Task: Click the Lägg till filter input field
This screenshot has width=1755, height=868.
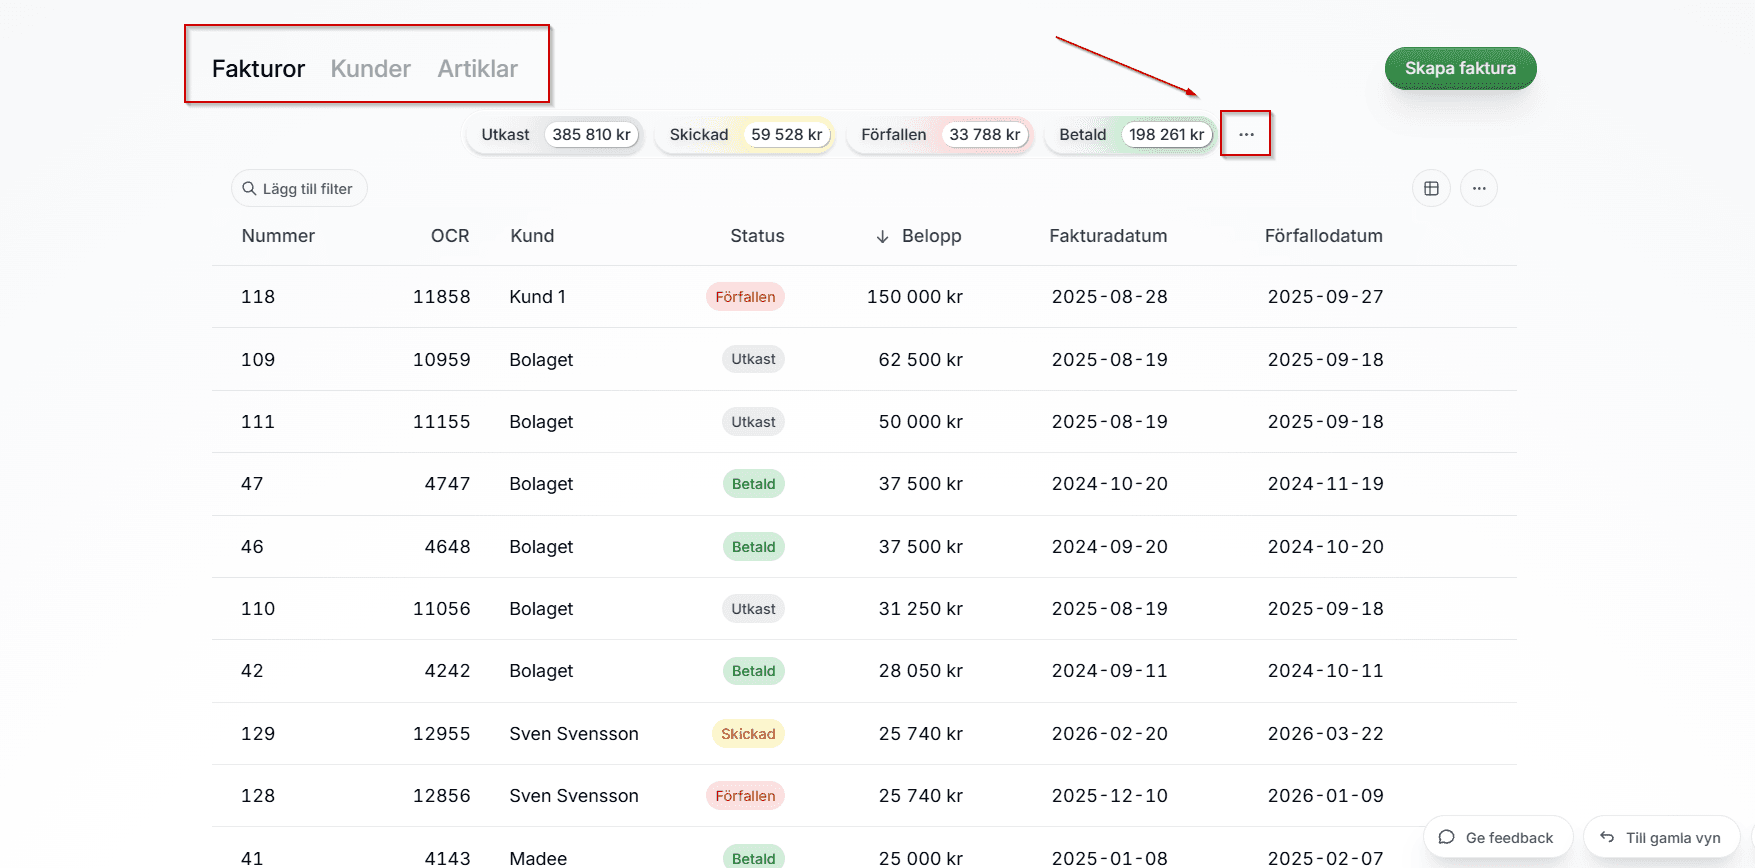Action: pos(308,189)
